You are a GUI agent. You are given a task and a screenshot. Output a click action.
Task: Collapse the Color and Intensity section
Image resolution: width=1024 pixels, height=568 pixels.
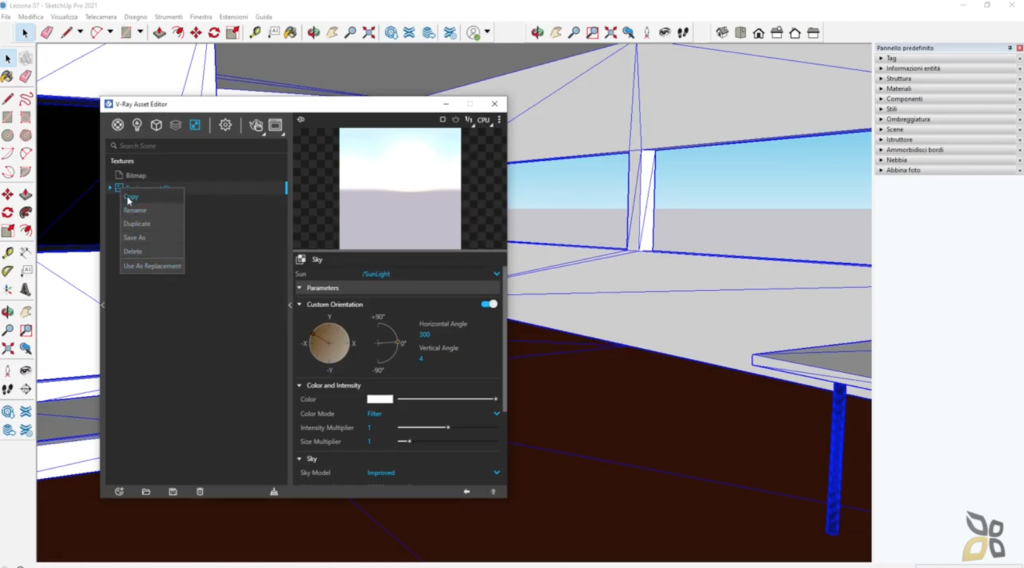pyautogui.click(x=300, y=386)
